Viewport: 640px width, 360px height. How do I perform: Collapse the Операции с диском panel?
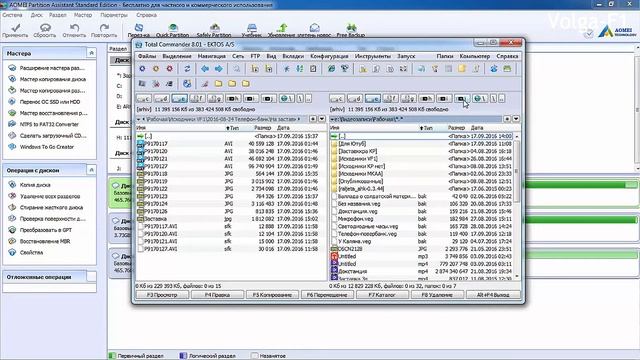click(91, 170)
